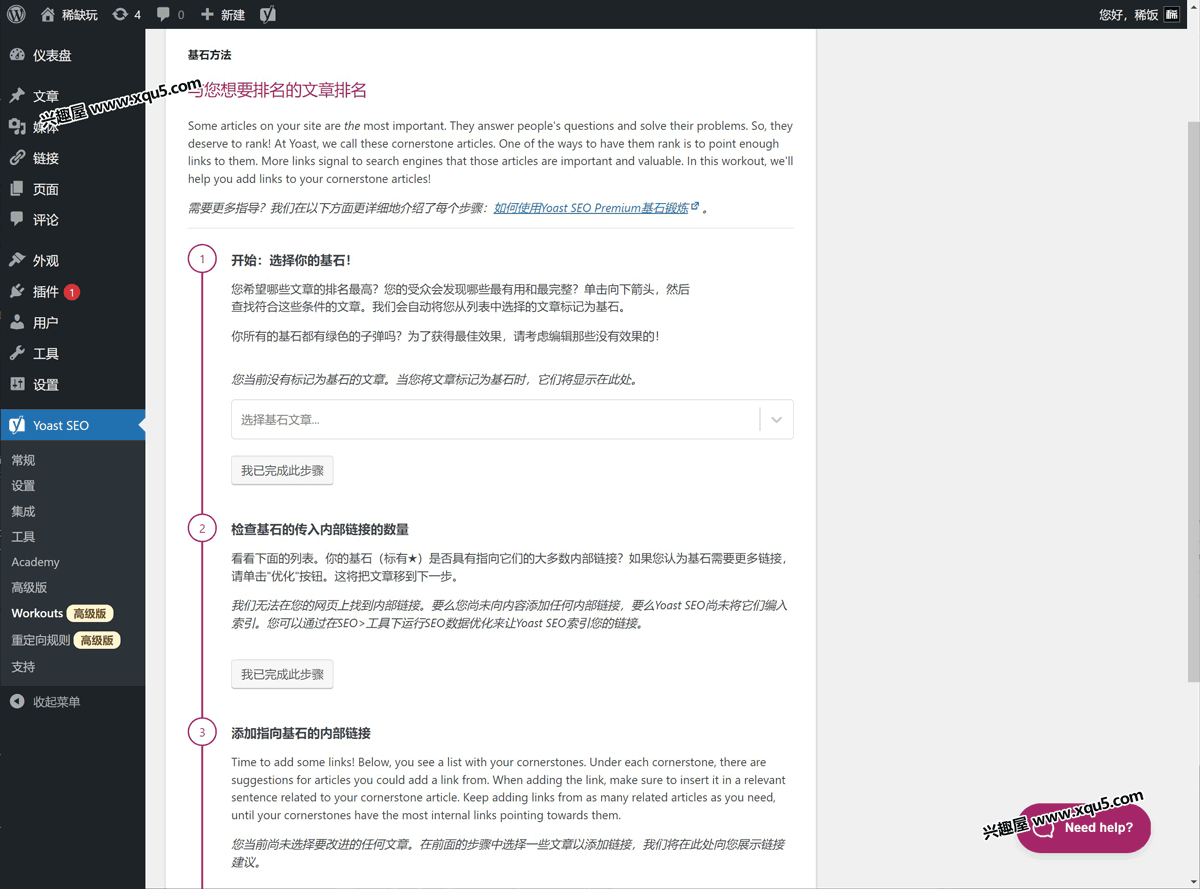Click the chain link icon beside 链接
The image size is (1200, 889).
[x=17, y=158]
